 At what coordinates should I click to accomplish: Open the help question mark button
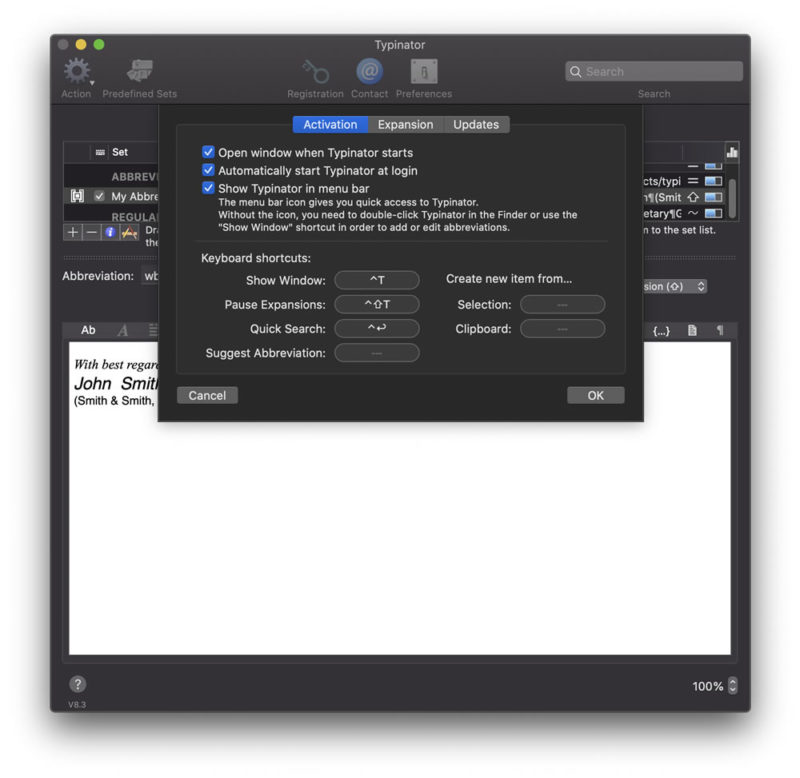78,684
